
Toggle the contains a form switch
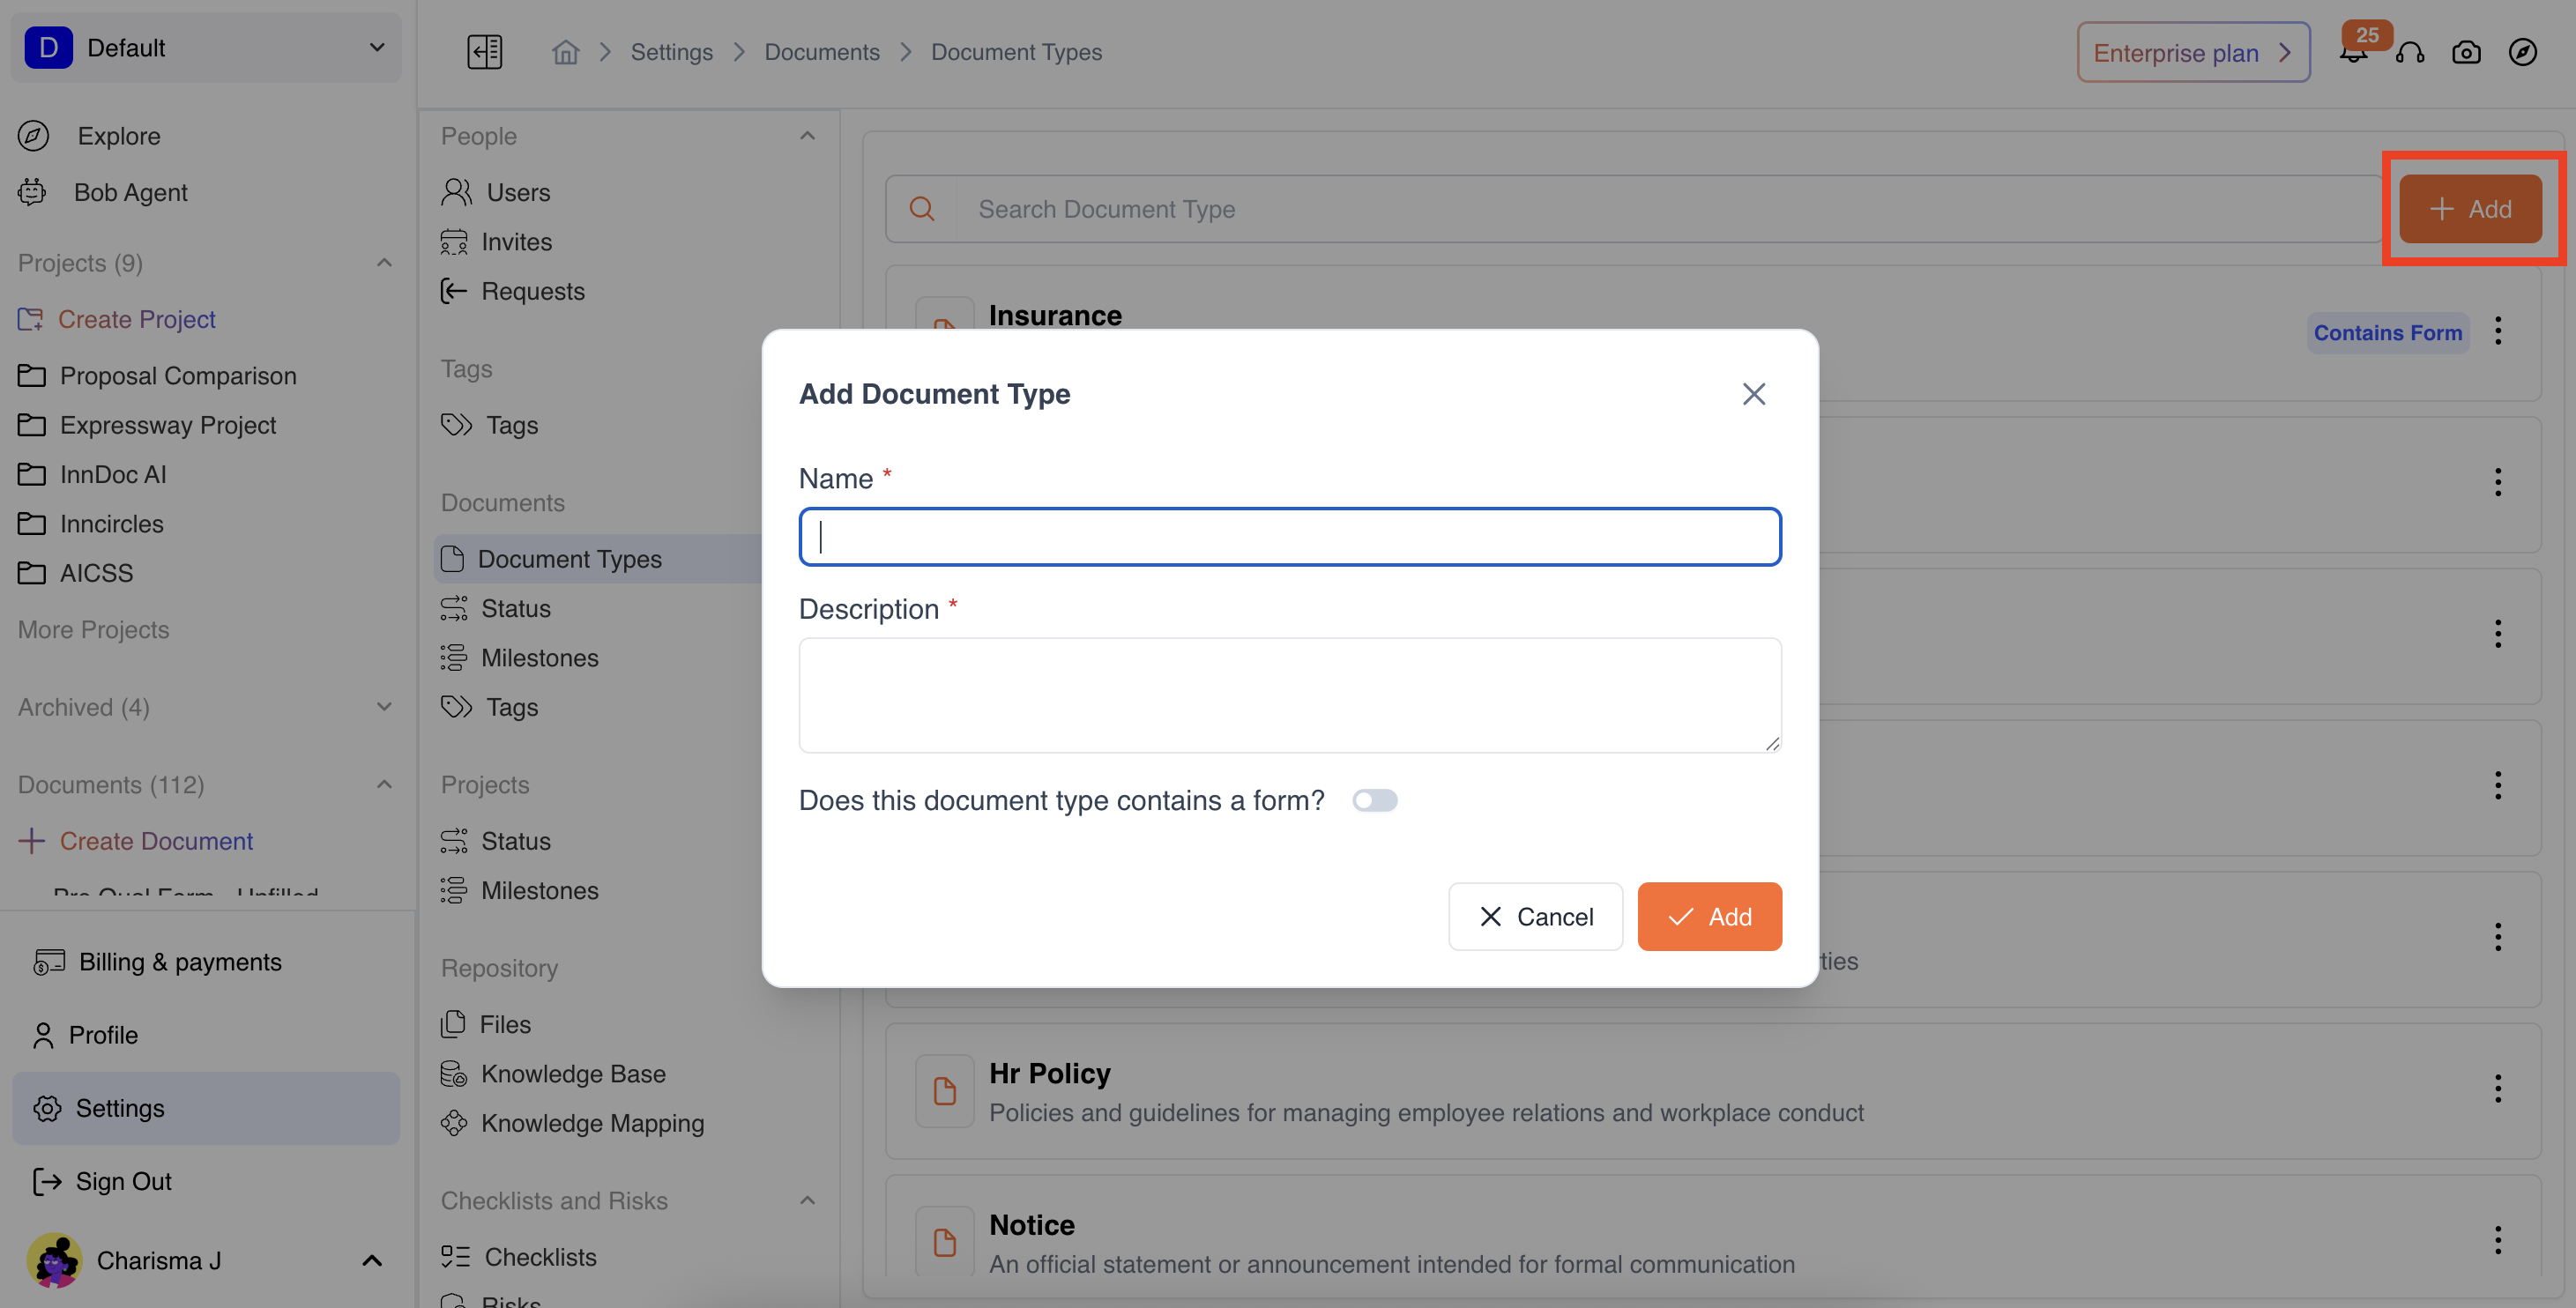tap(1374, 800)
